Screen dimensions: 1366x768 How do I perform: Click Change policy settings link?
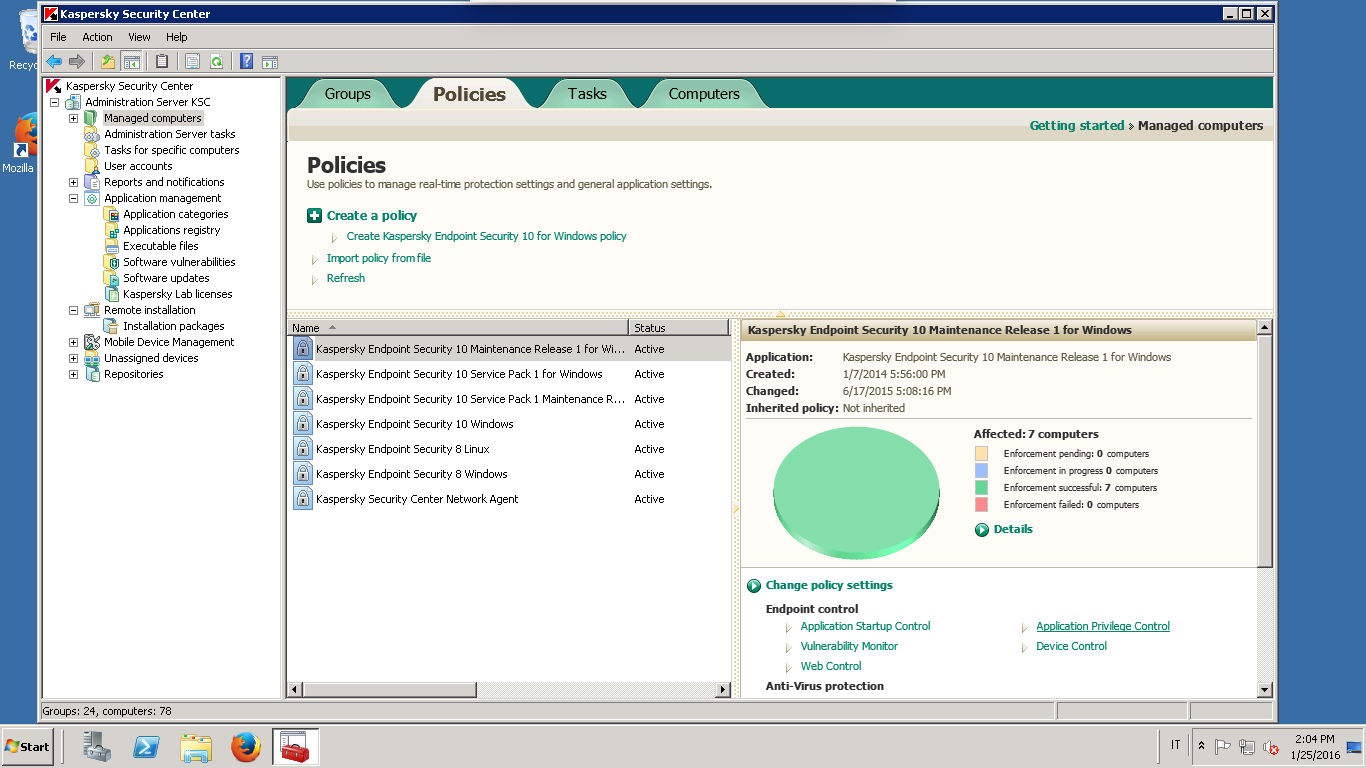[x=829, y=585]
